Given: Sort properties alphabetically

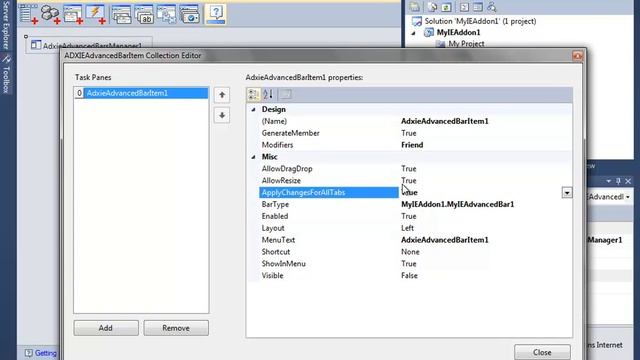Looking at the screenshot, I should (x=268, y=95).
